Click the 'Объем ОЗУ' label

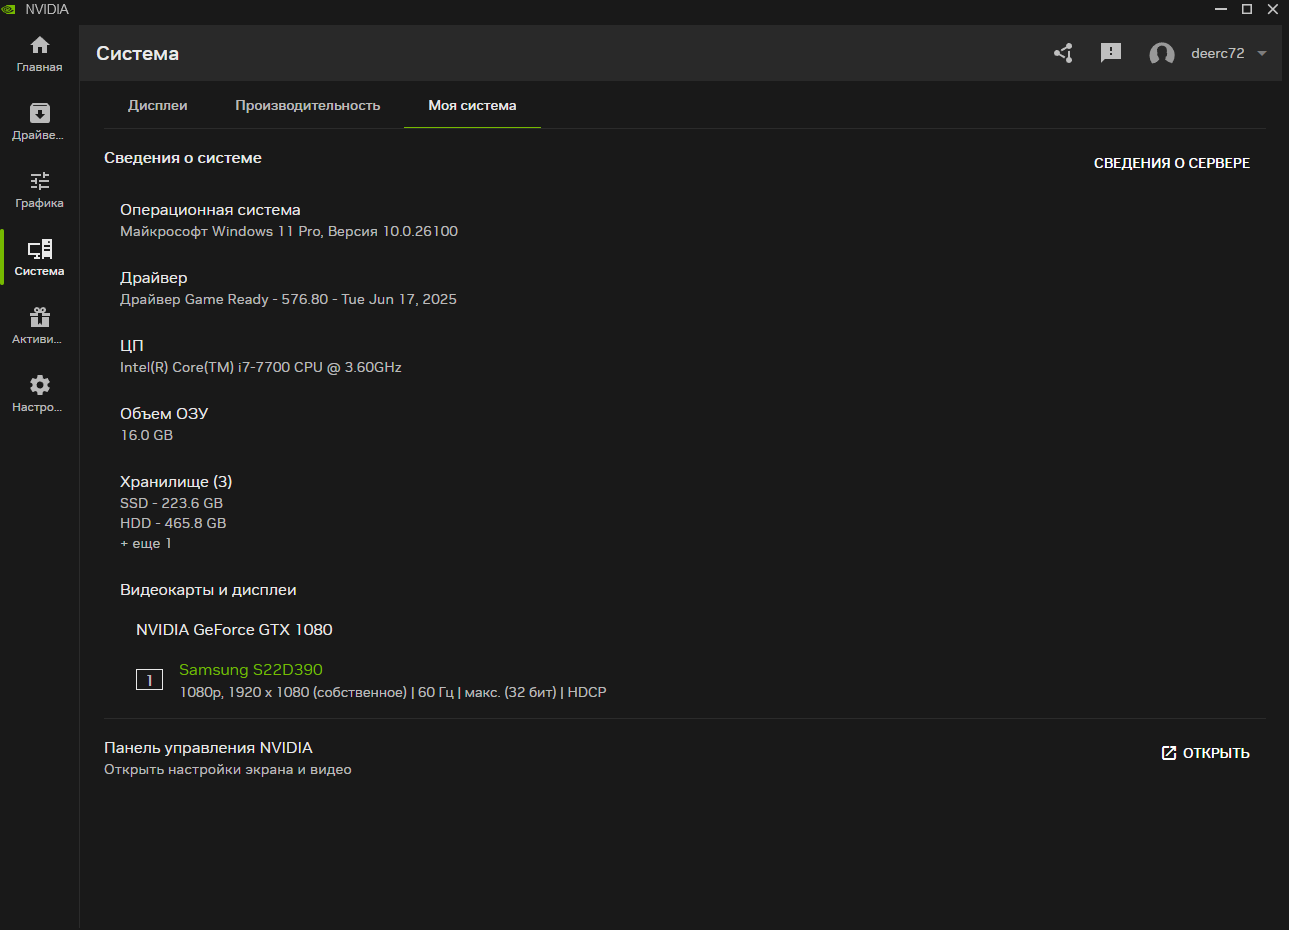(x=164, y=414)
